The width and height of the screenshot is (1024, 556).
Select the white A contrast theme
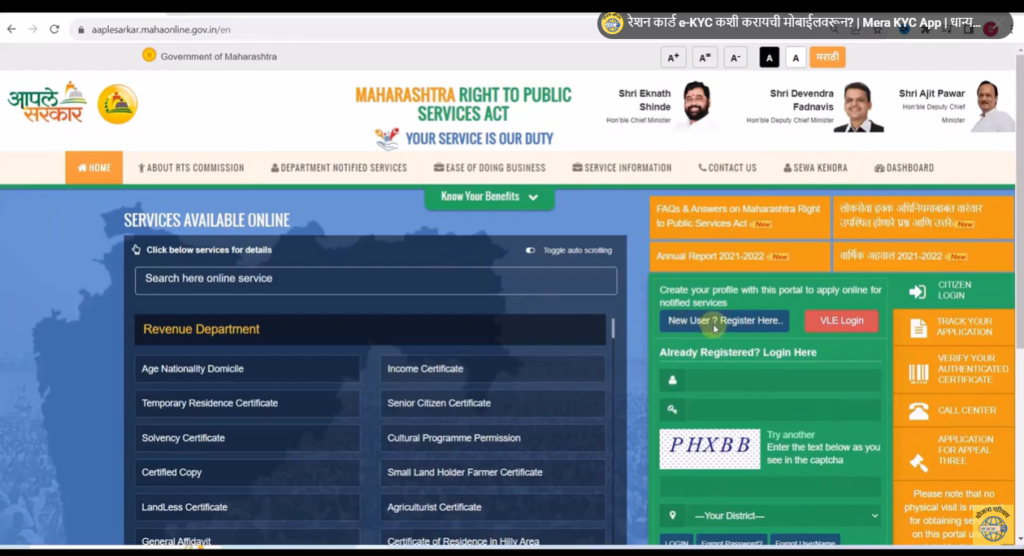(796, 58)
